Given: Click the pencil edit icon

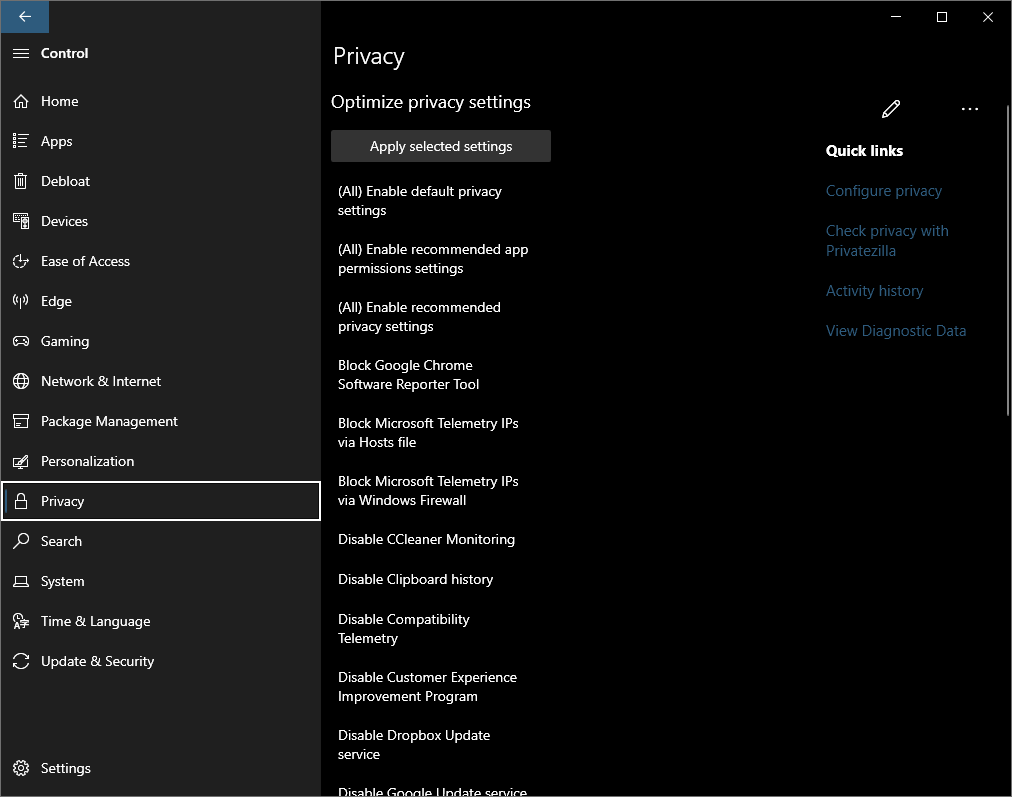Looking at the screenshot, I should click(891, 109).
